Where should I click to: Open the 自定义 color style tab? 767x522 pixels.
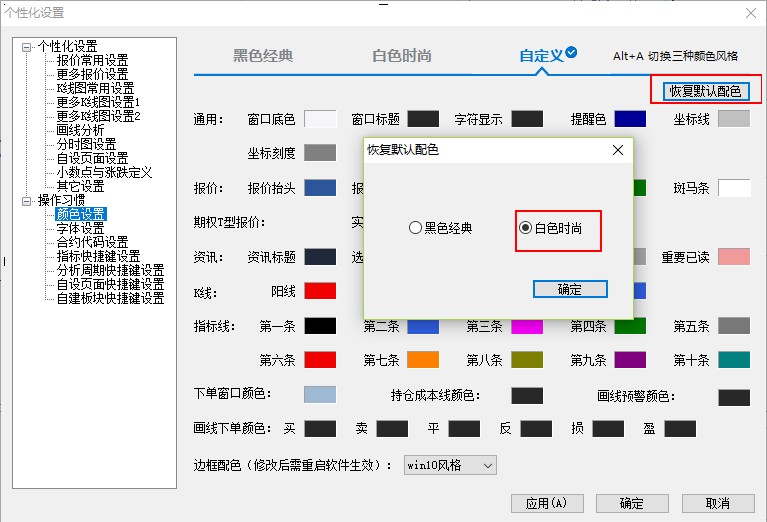point(541,56)
